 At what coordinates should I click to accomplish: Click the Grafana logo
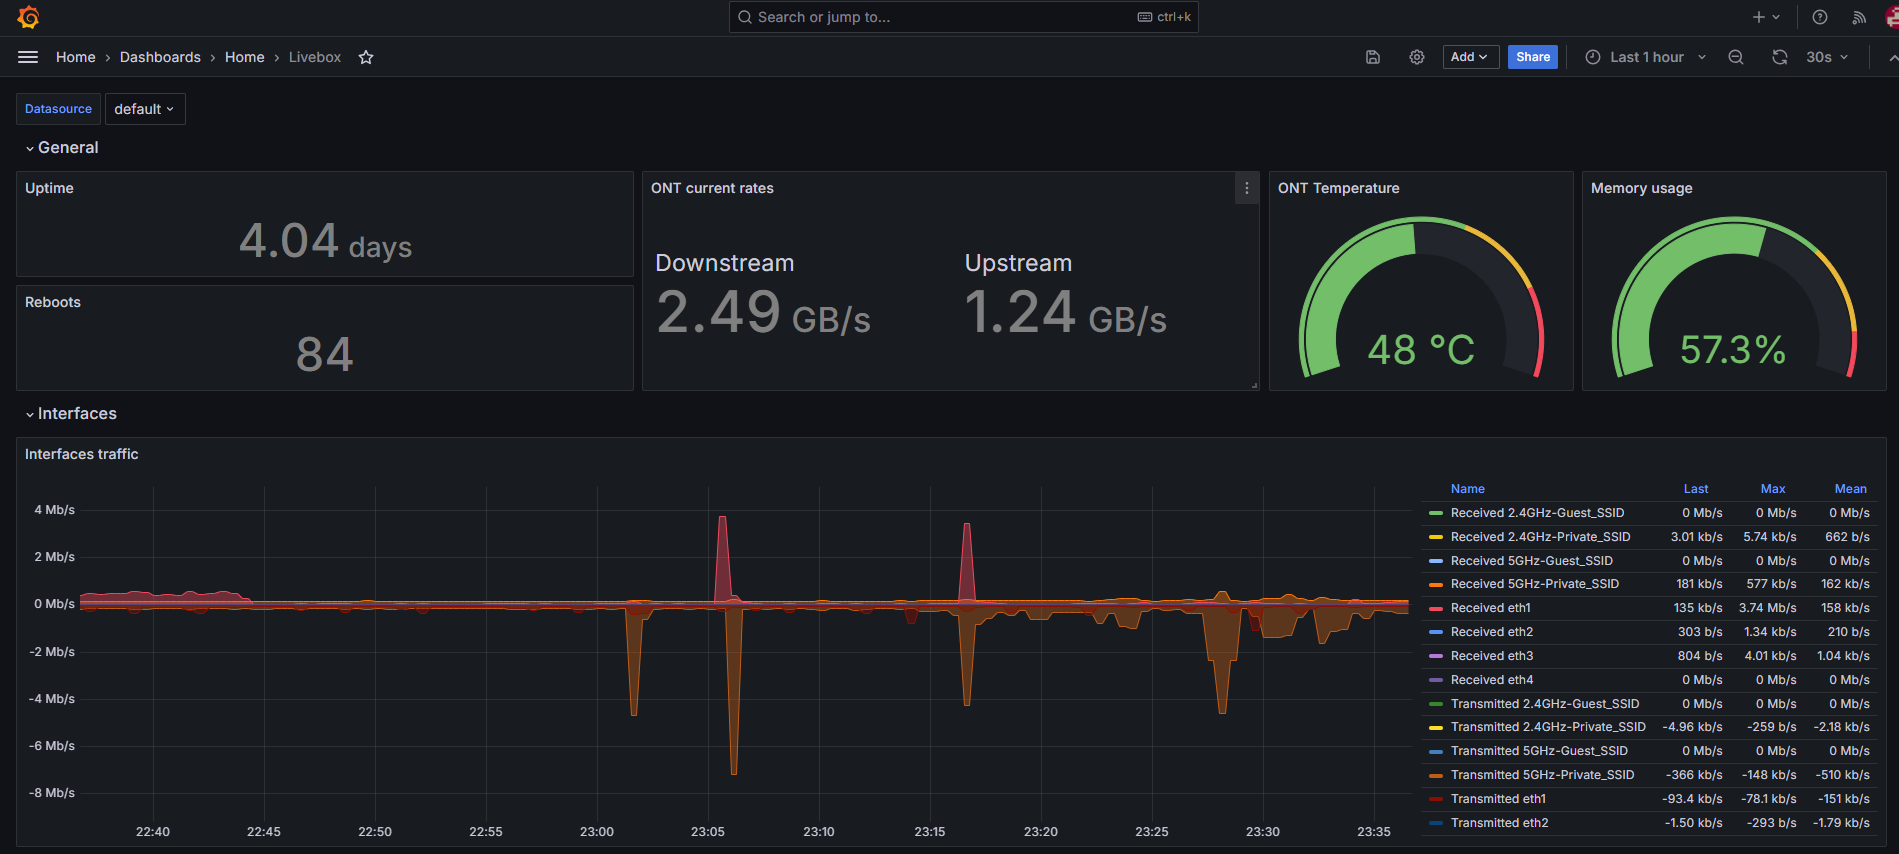[28, 17]
